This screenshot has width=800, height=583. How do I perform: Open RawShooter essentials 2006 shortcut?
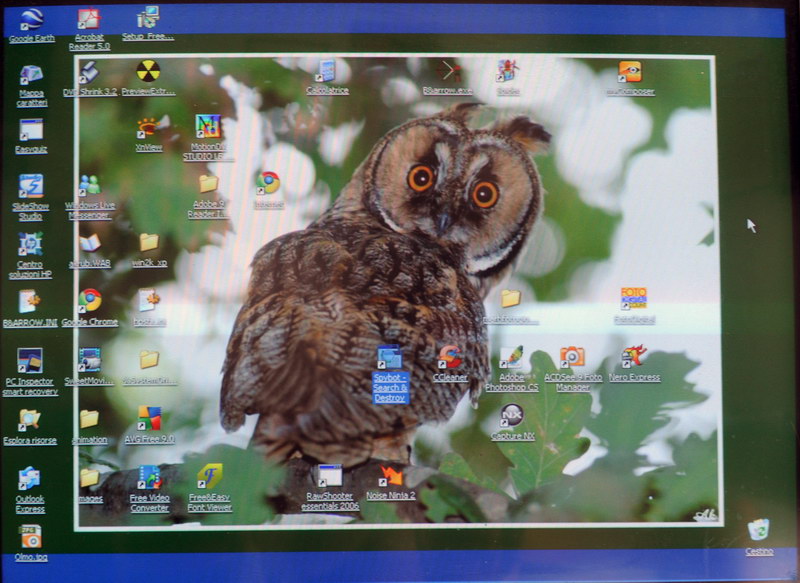pyautogui.click(x=330, y=477)
